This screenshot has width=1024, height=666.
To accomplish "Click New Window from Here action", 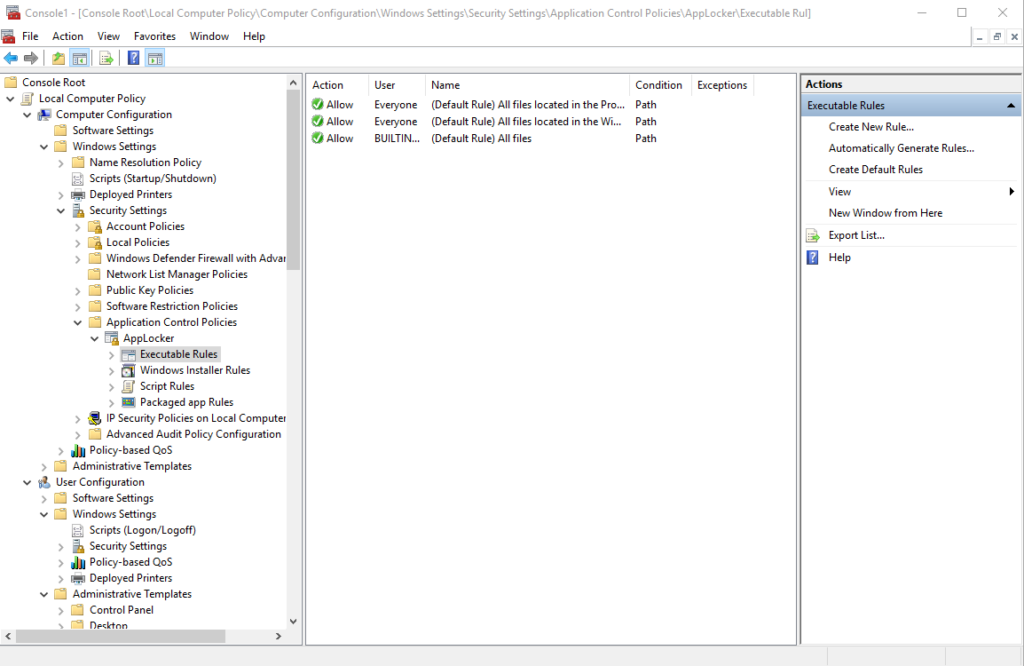I will click(886, 213).
